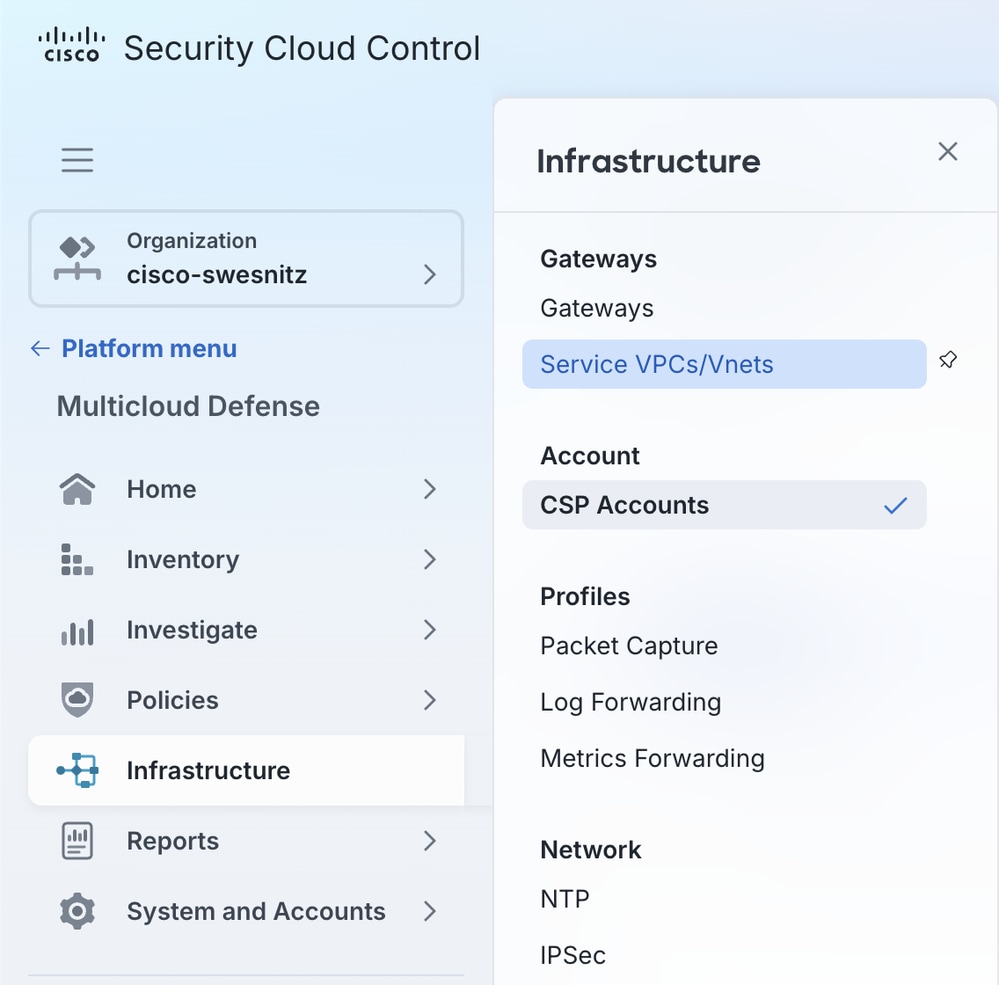Open Packet Capture profiles

(629, 646)
